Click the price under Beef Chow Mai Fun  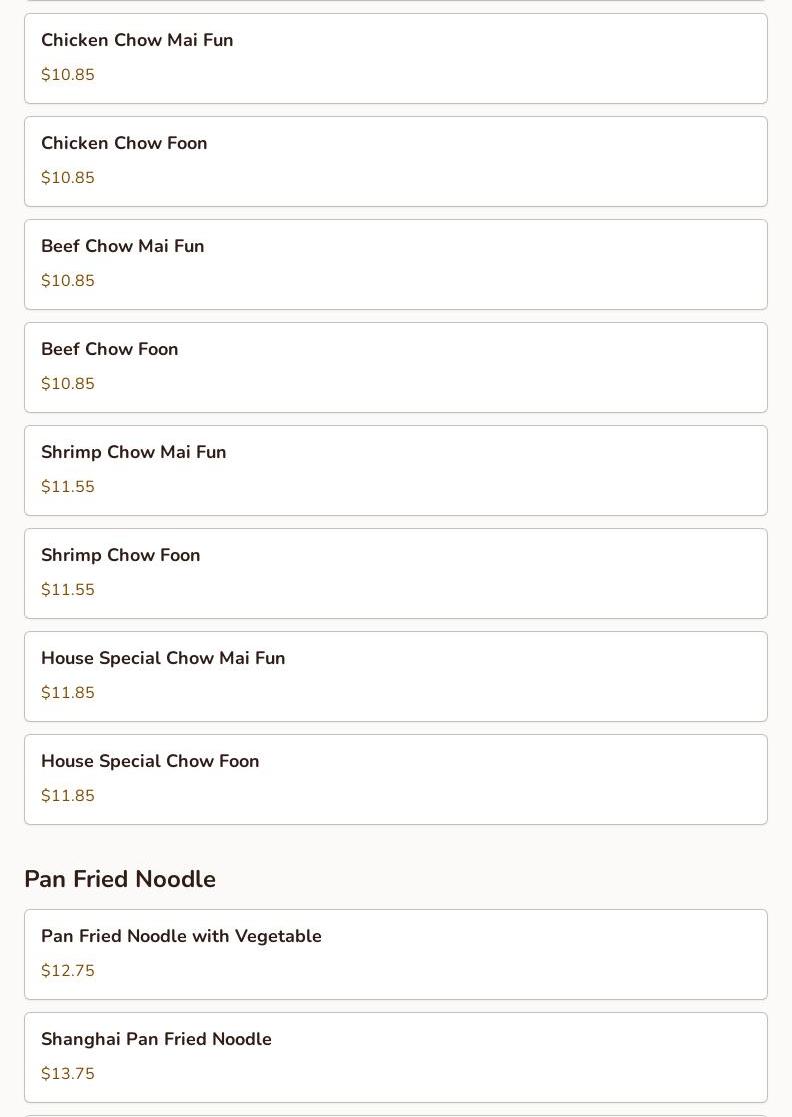(x=68, y=281)
